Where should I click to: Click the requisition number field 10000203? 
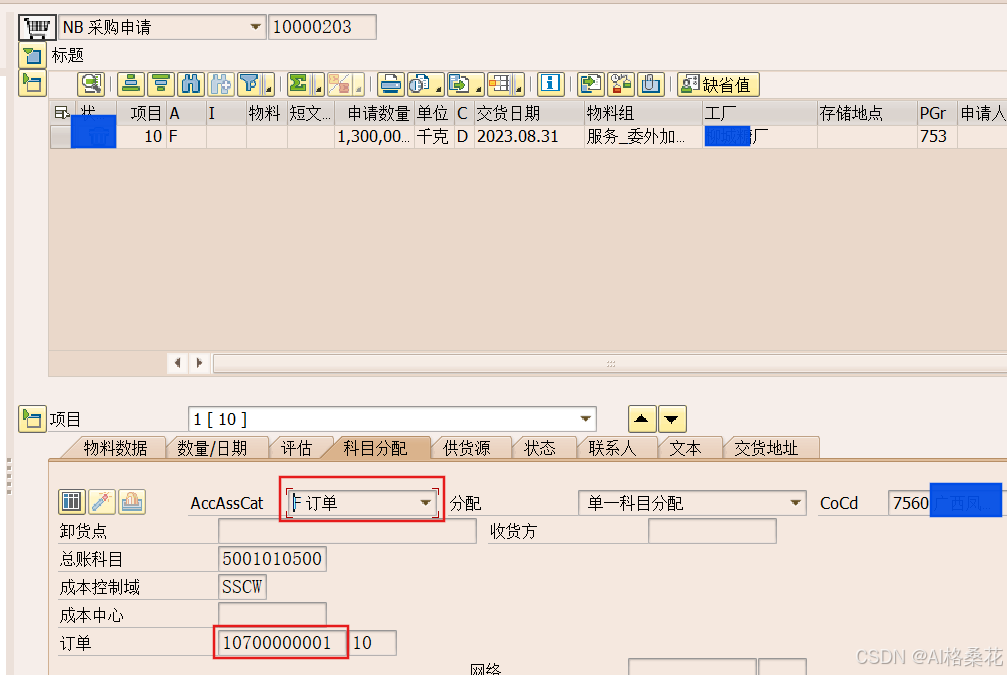click(x=322, y=27)
